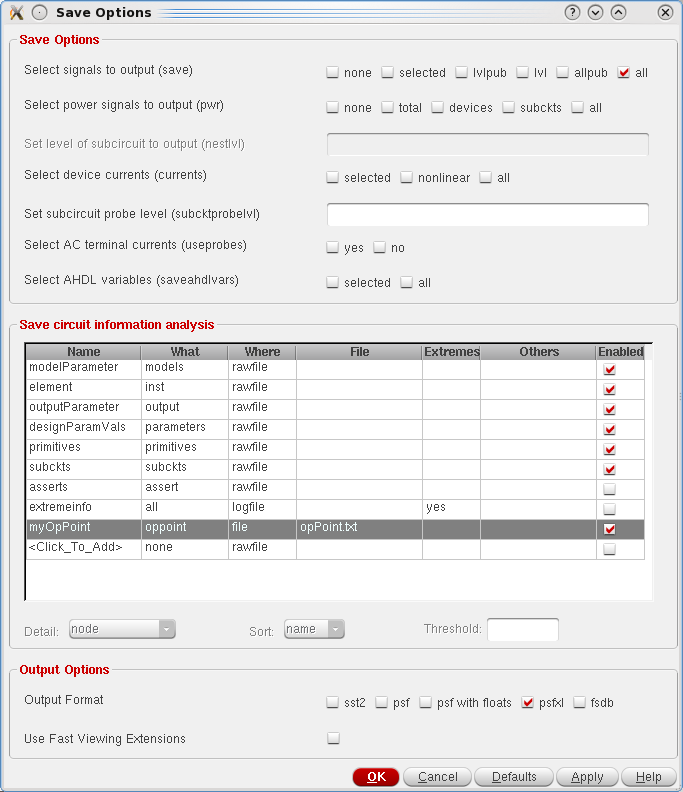Check 'all' for AHDL variables (saveahdlvars)
The height and width of the screenshot is (792, 683).
(407, 282)
